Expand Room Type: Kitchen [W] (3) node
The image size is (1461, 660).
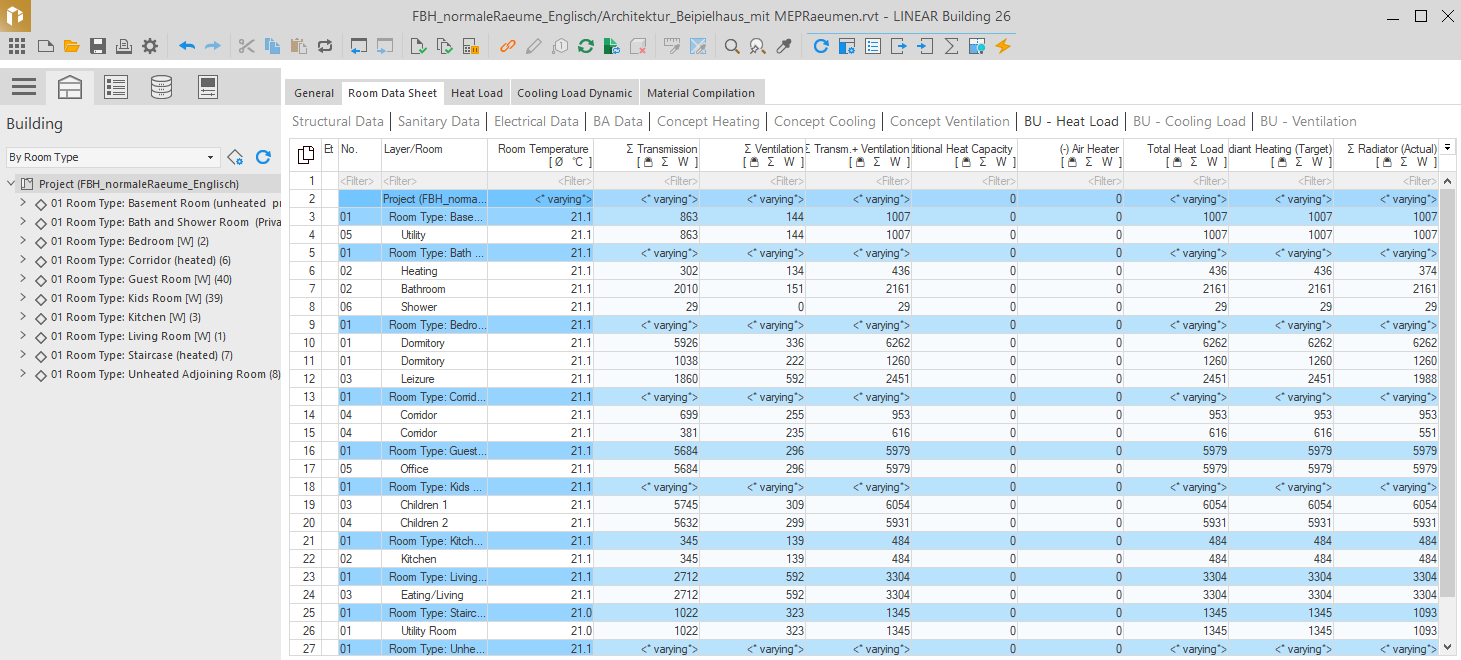(x=23, y=317)
